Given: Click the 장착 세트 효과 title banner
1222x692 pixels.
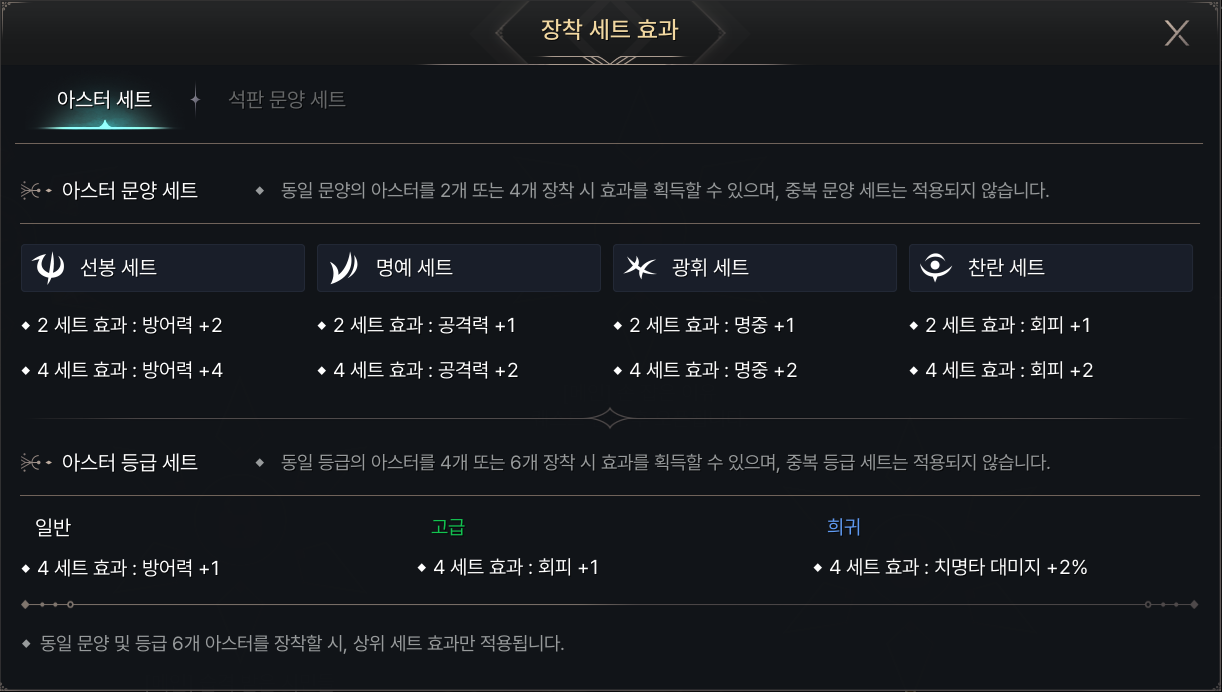Looking at the screenshot, I should (x=610, y=30).
